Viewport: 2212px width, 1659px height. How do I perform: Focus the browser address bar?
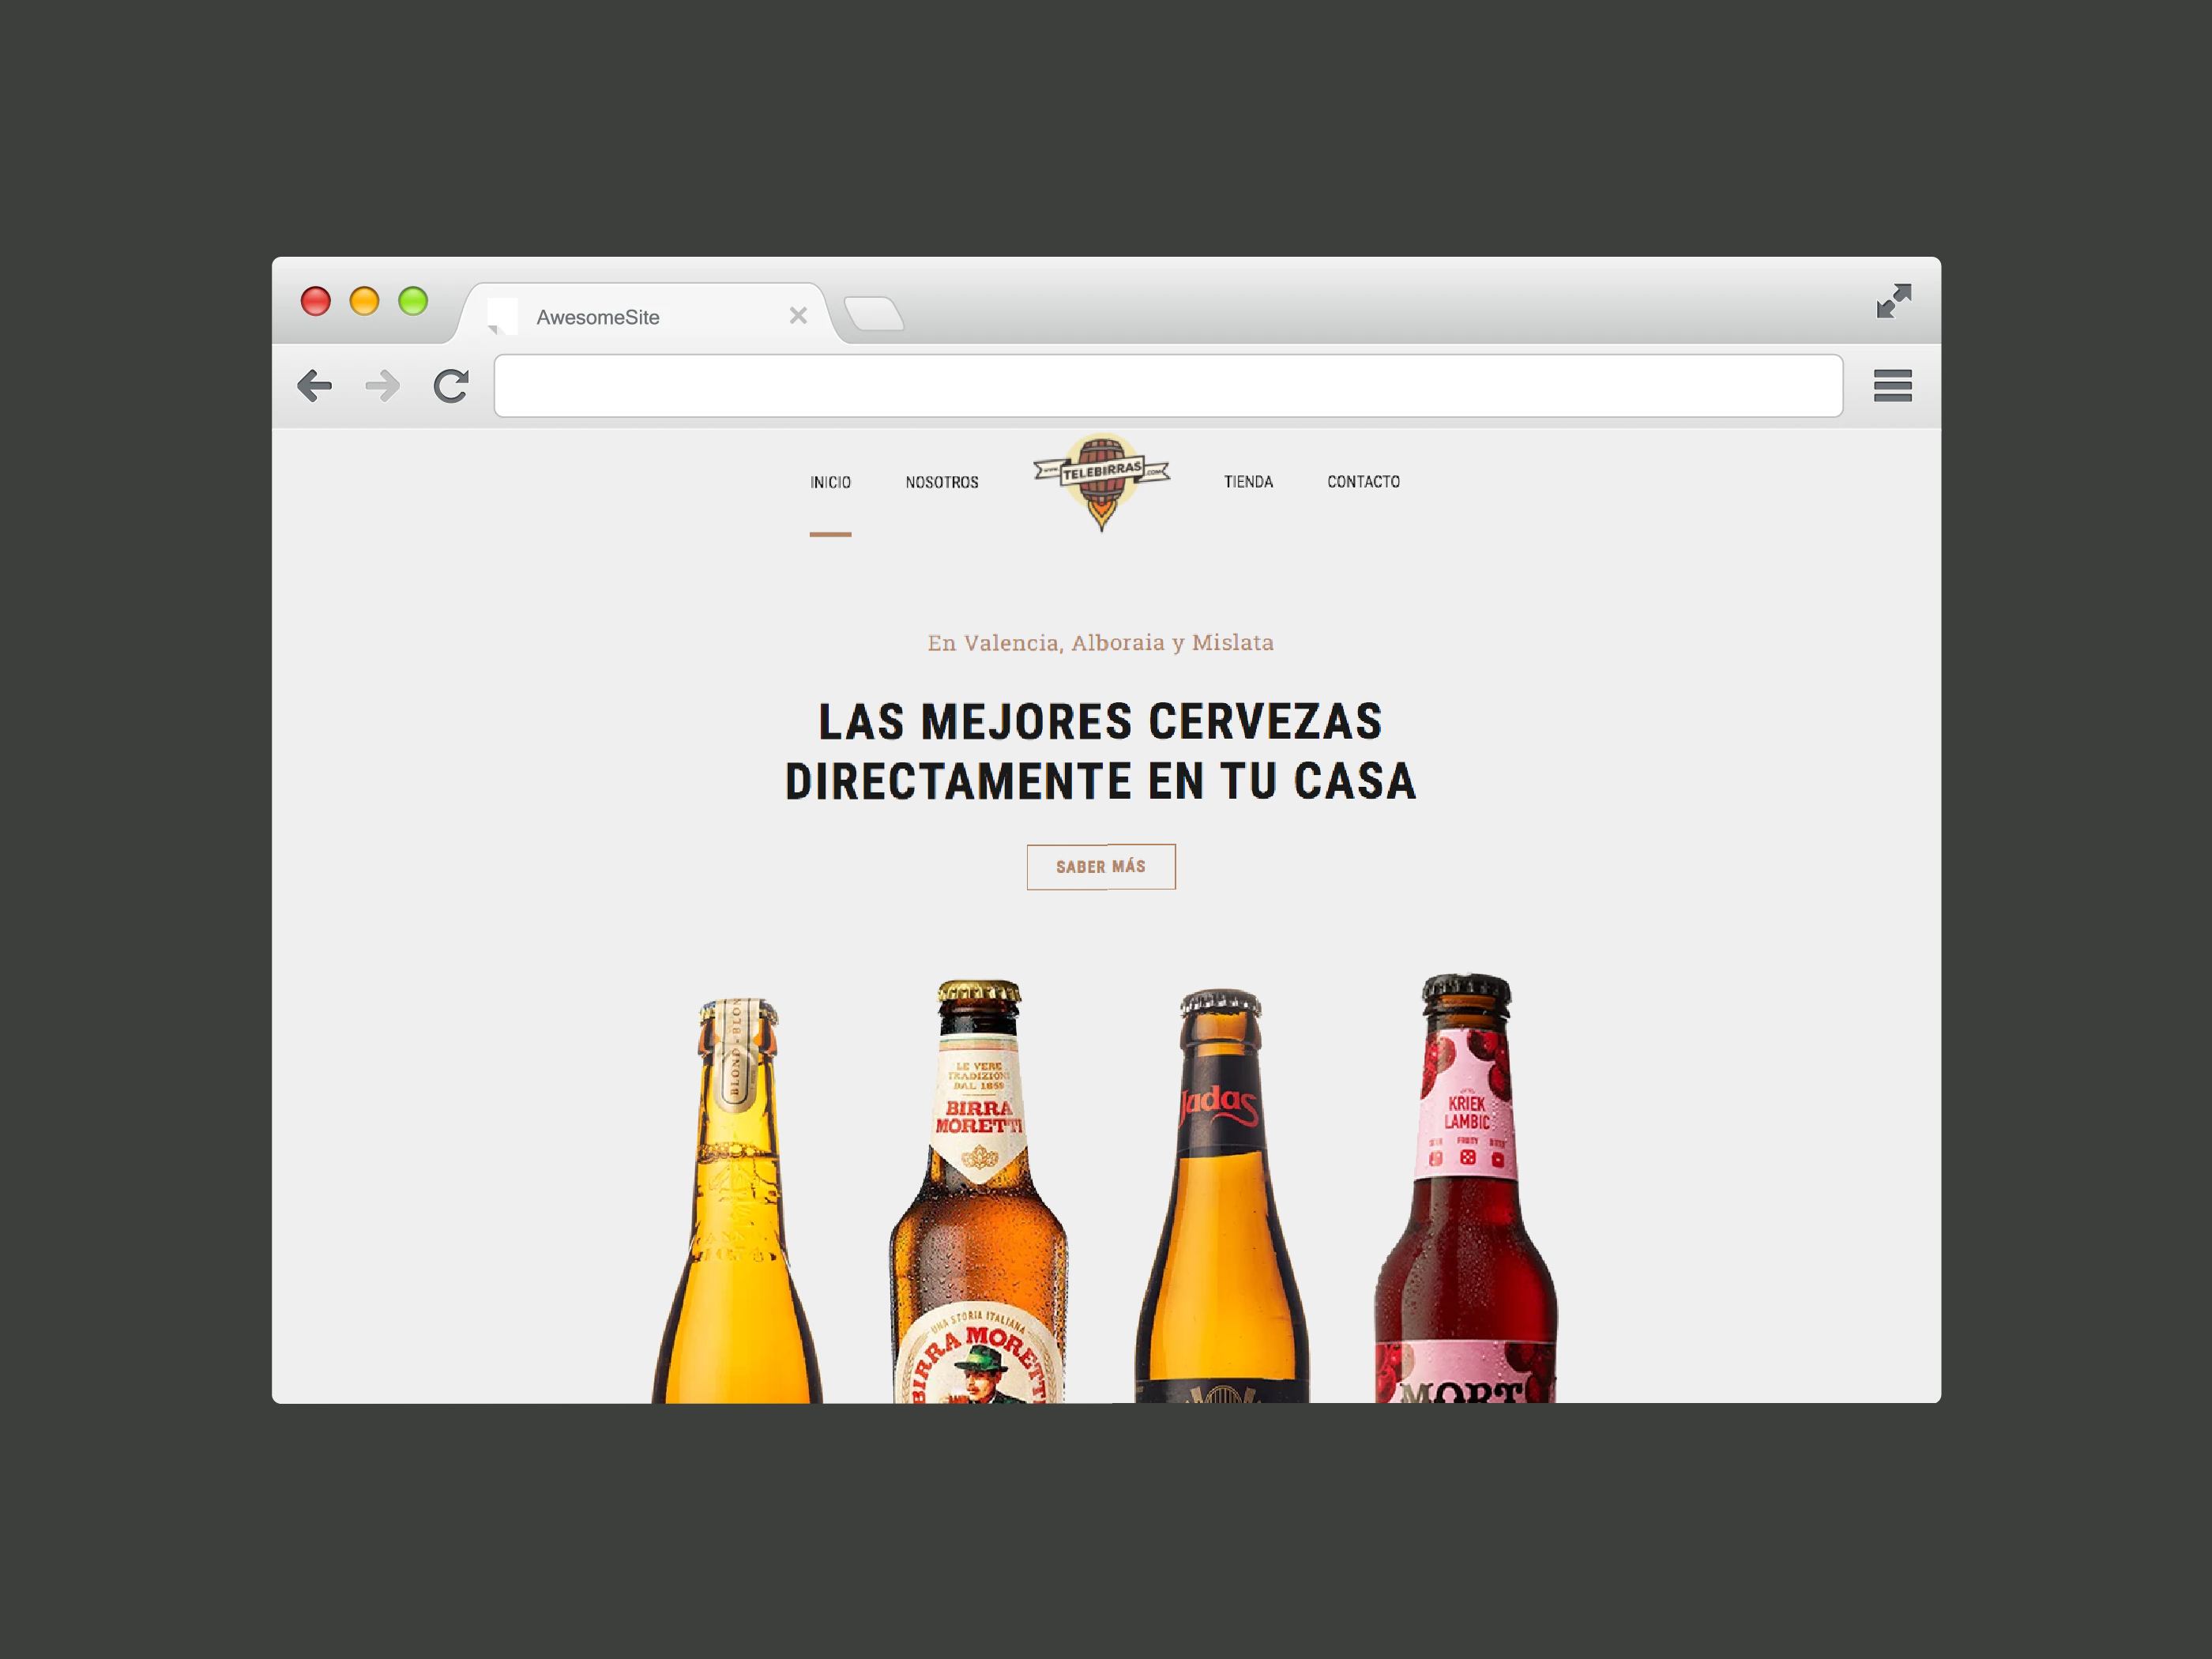tap(1168, 386)
